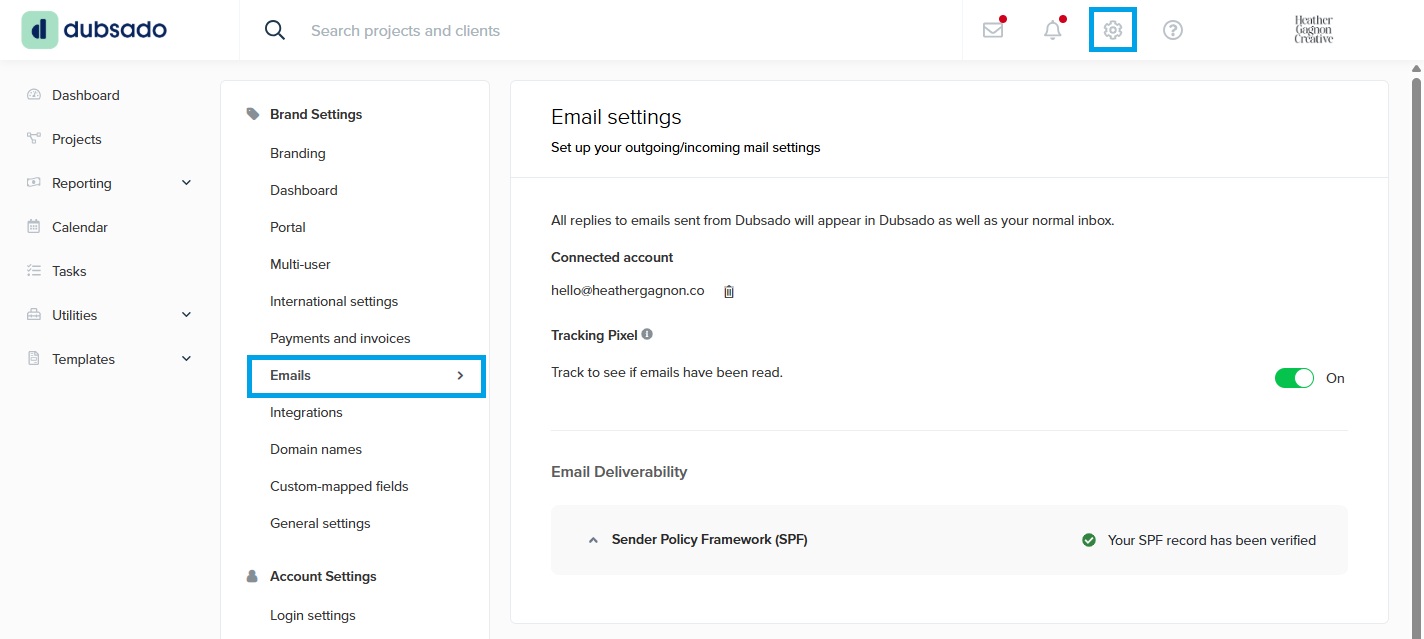Image resolution: width=1424 pixels, height=639 pixels.
Task: Open Emails settings item
Action: [366, 376]
